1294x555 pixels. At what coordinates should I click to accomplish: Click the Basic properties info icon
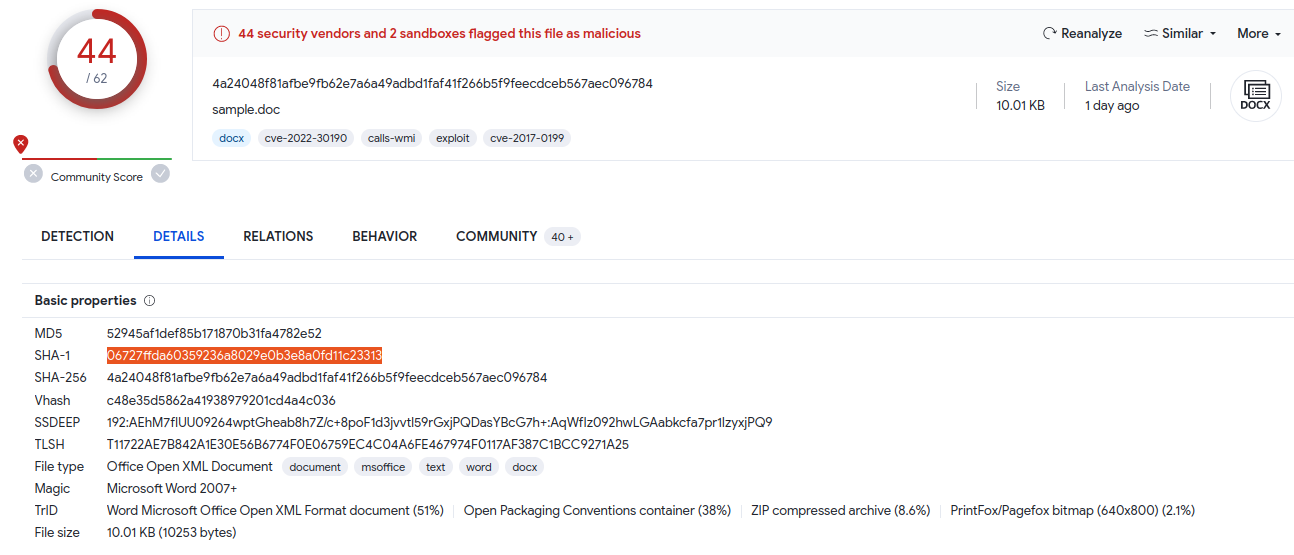pyautogui.click(x=150, y=300)
